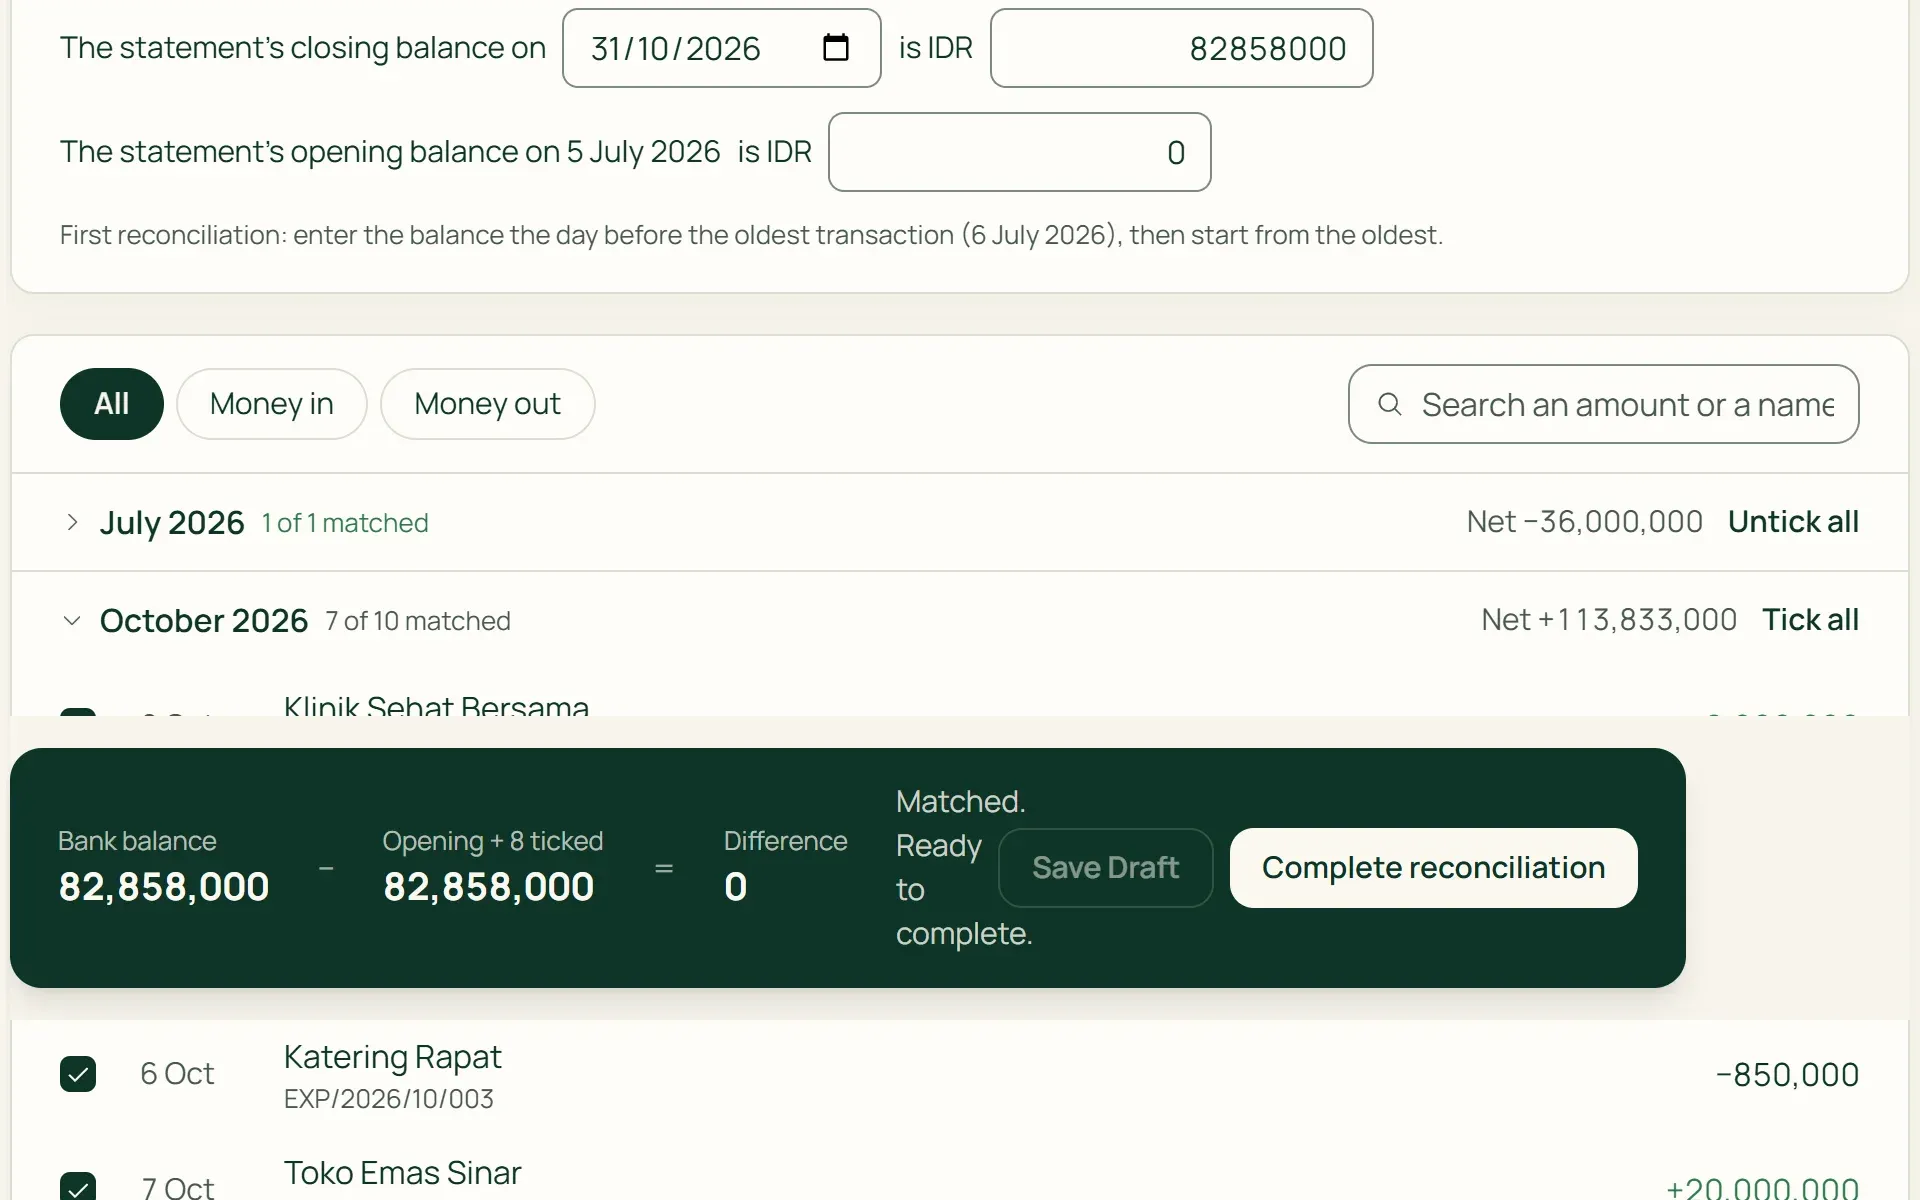
Task: Select the All filter tab
Action: coord(112,404)
